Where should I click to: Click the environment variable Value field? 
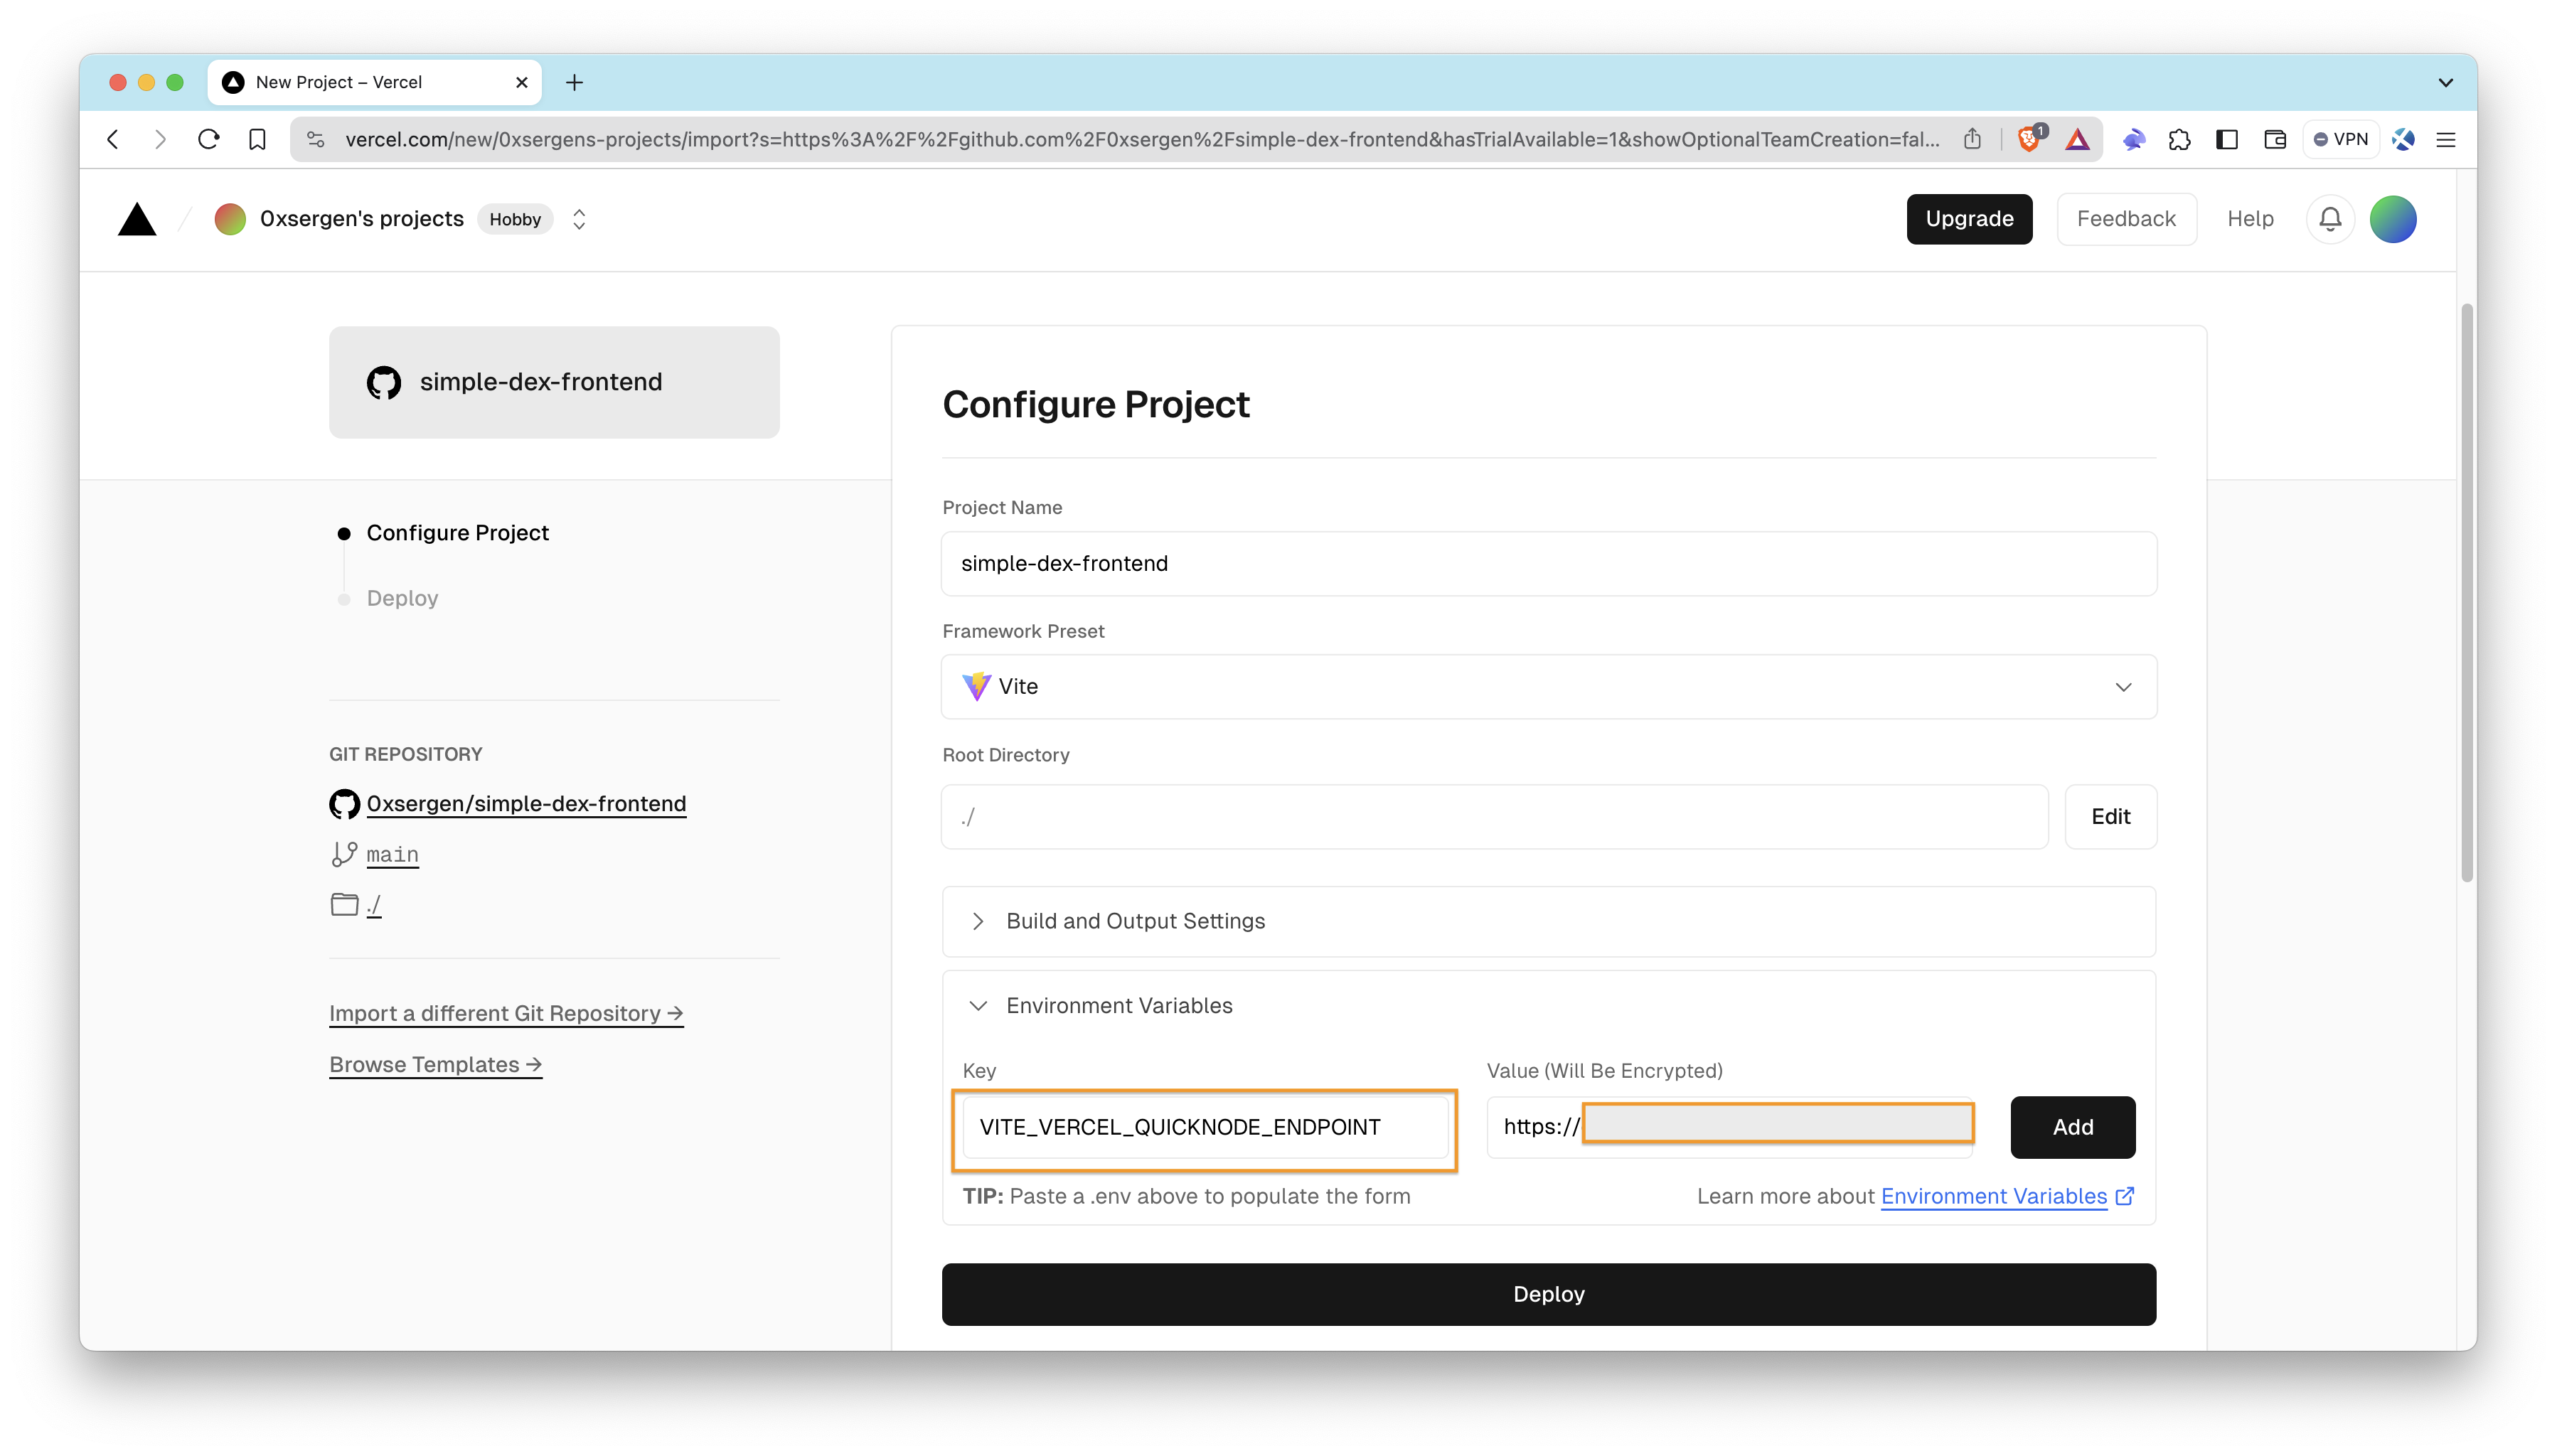coord(1729,1127)
